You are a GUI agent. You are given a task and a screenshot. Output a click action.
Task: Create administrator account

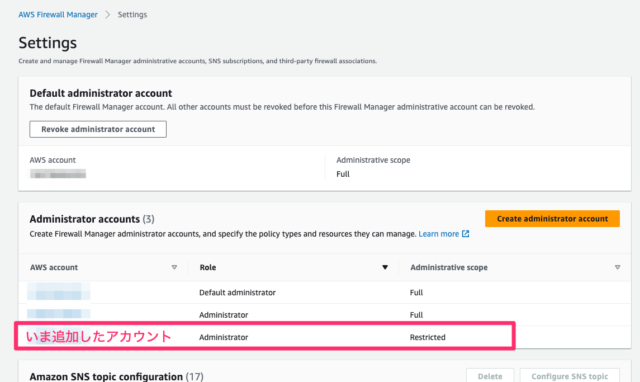552,219
